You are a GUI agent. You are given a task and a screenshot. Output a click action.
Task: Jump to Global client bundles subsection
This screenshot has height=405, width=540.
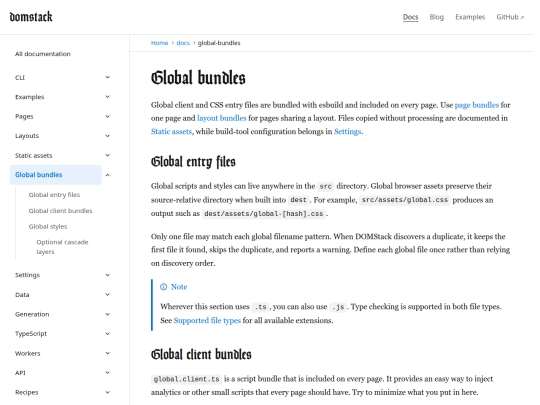60,210
